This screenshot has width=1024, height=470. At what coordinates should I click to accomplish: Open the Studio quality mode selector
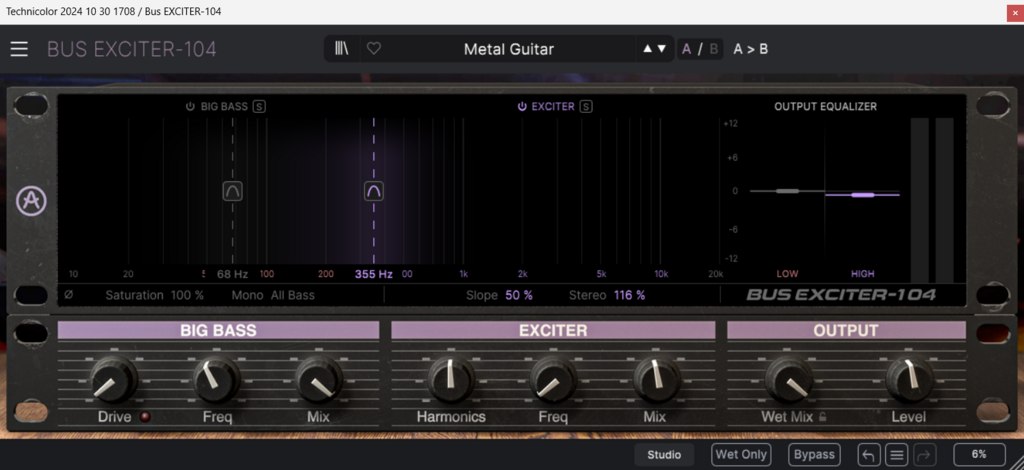664,455
